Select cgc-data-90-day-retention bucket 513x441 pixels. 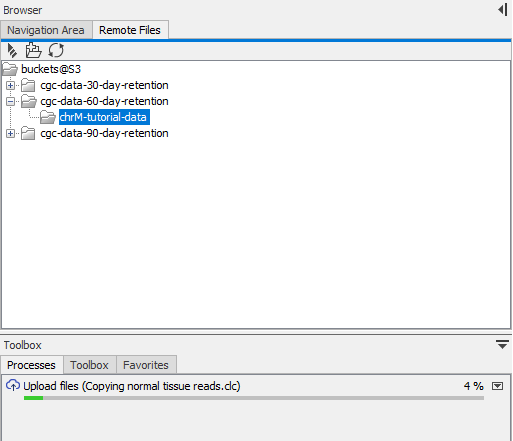coord(104,133)
